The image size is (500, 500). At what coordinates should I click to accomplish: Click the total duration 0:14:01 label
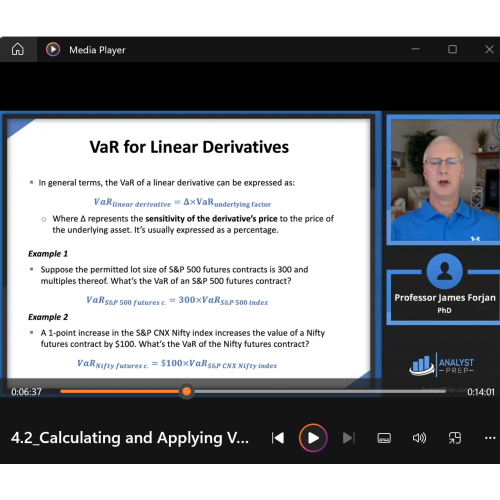(x=481, y=392)
